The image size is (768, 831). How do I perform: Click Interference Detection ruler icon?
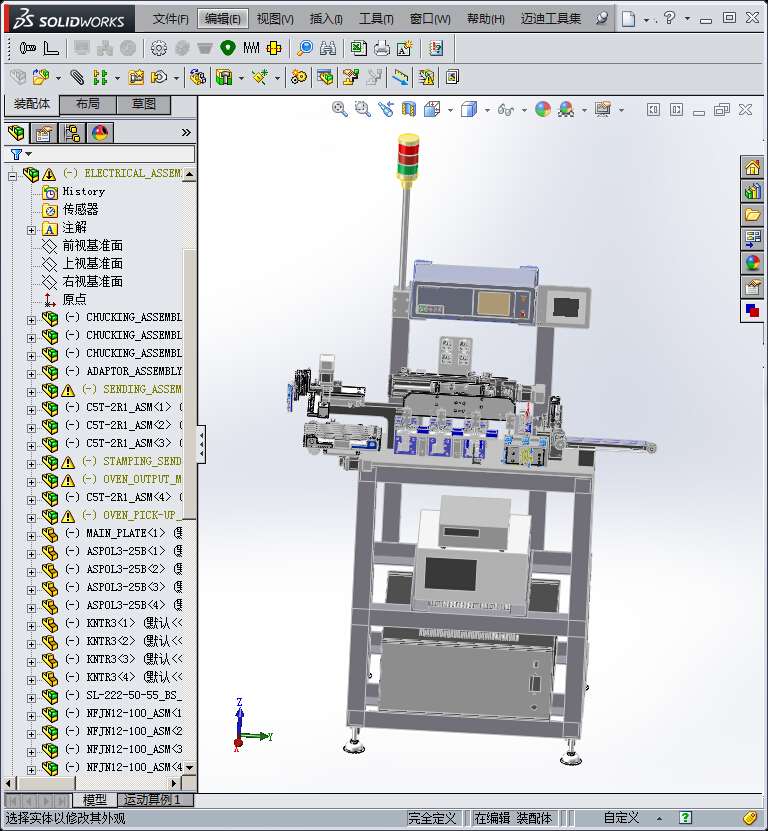click(x=400, y=77)
